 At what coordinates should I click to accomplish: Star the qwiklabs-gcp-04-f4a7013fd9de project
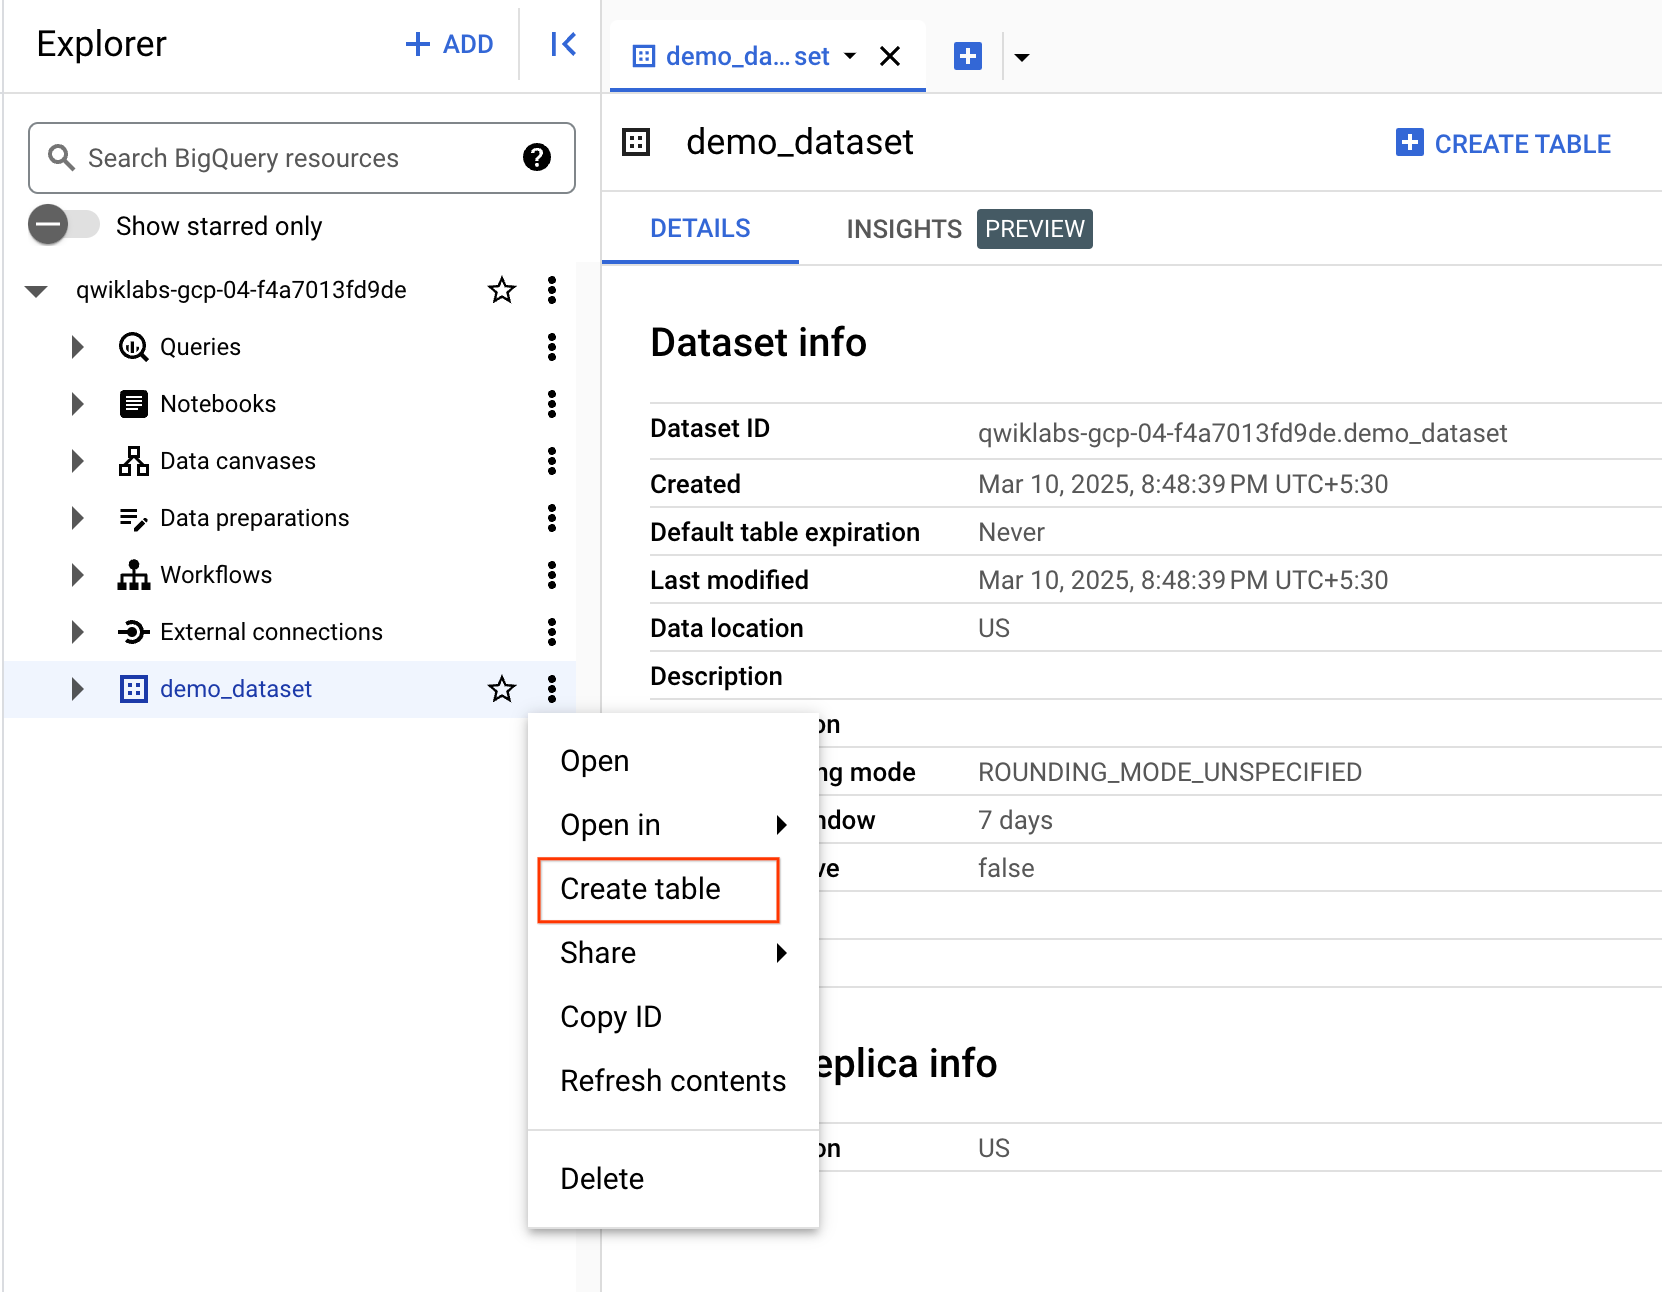point(501,290)
